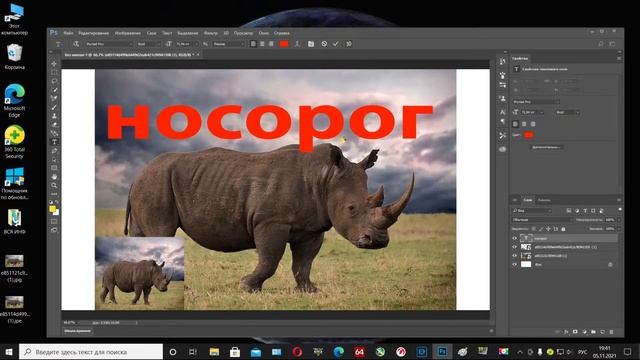640x360 pixels.
Task: Switch to the Каналы tab
Action: tap(544, 200)
